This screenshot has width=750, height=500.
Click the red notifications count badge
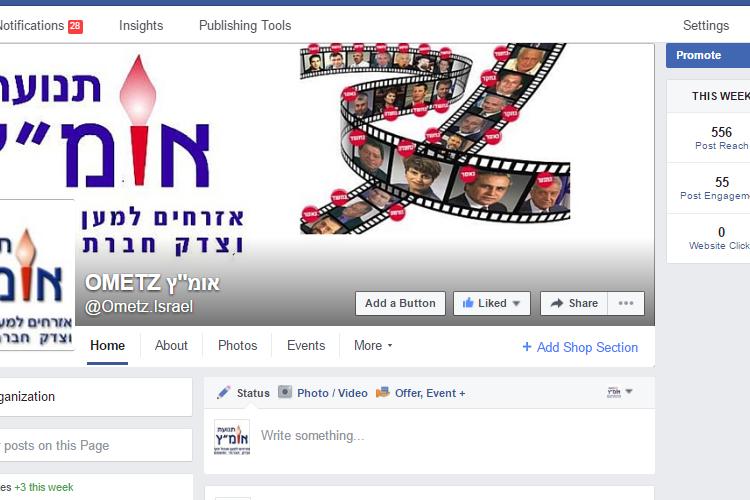click(x=75, y=26)
